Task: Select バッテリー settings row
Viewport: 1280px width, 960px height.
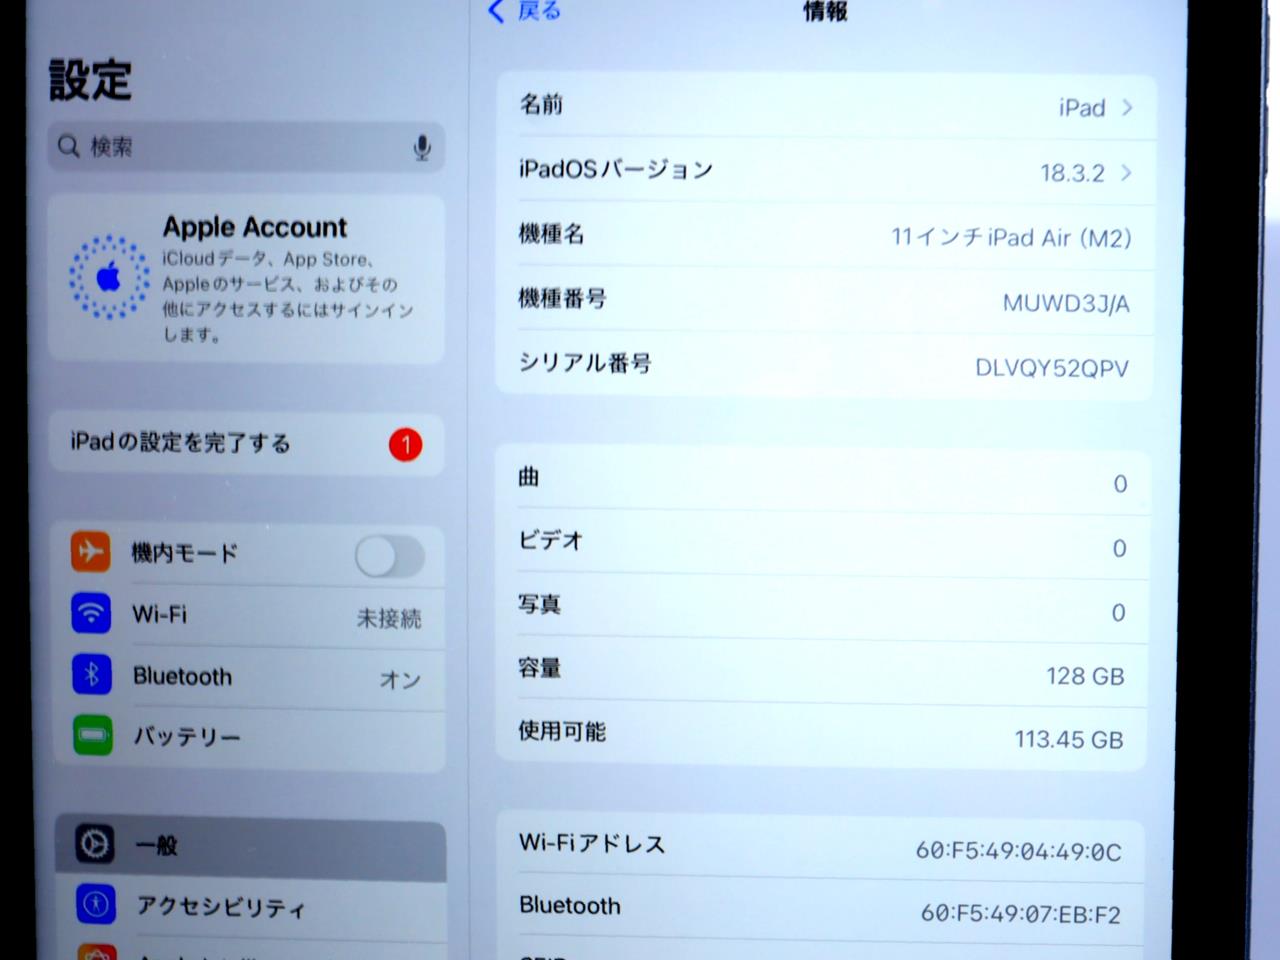Action: tap(248, 738)
